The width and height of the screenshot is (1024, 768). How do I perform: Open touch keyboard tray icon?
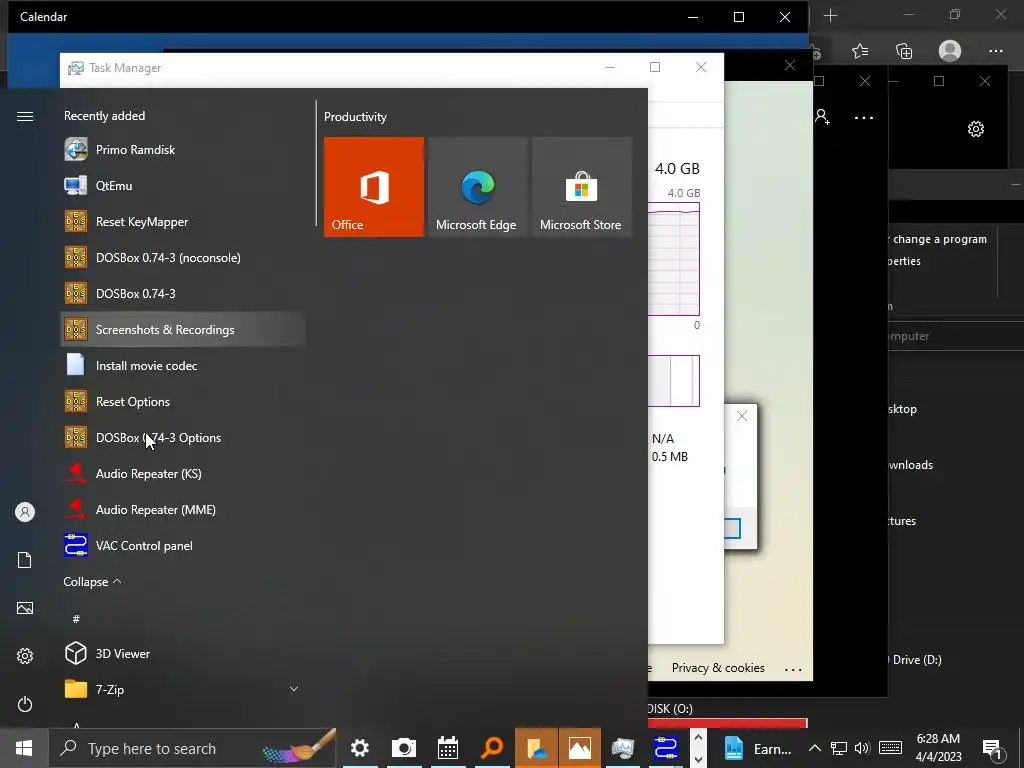click(891, 748)
